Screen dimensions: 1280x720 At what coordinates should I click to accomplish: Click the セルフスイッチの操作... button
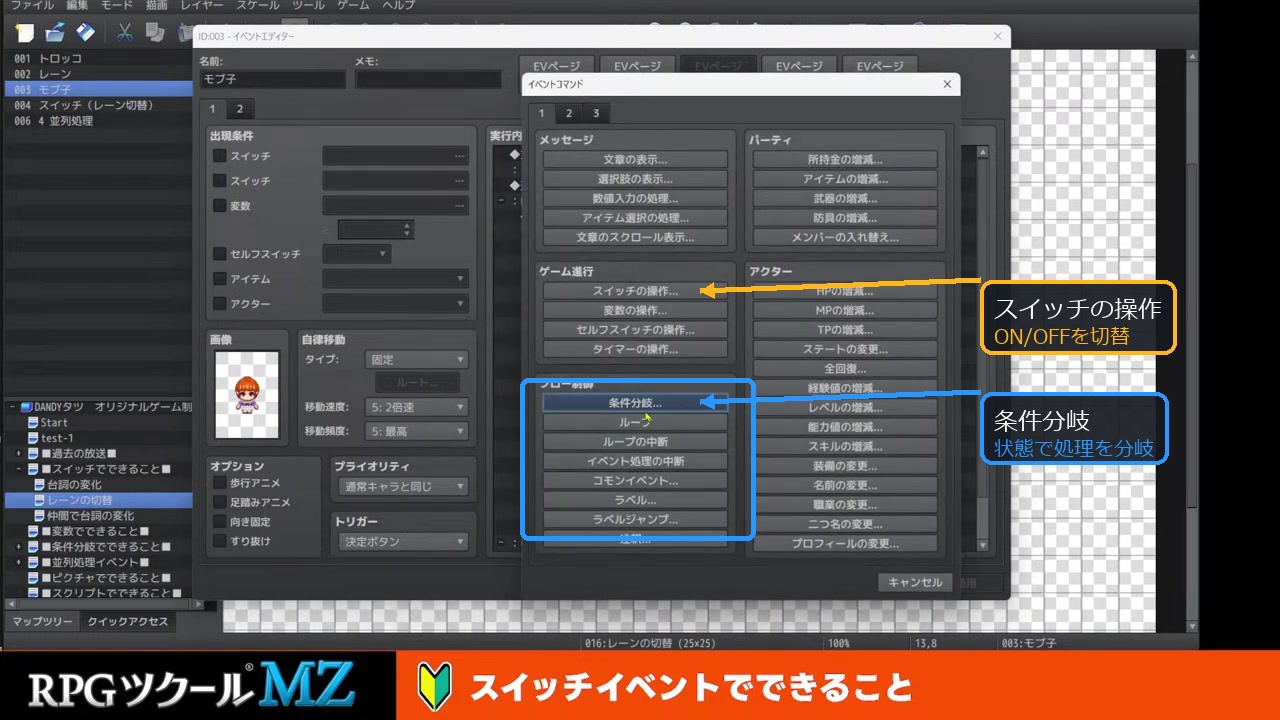tap(636, 330)
